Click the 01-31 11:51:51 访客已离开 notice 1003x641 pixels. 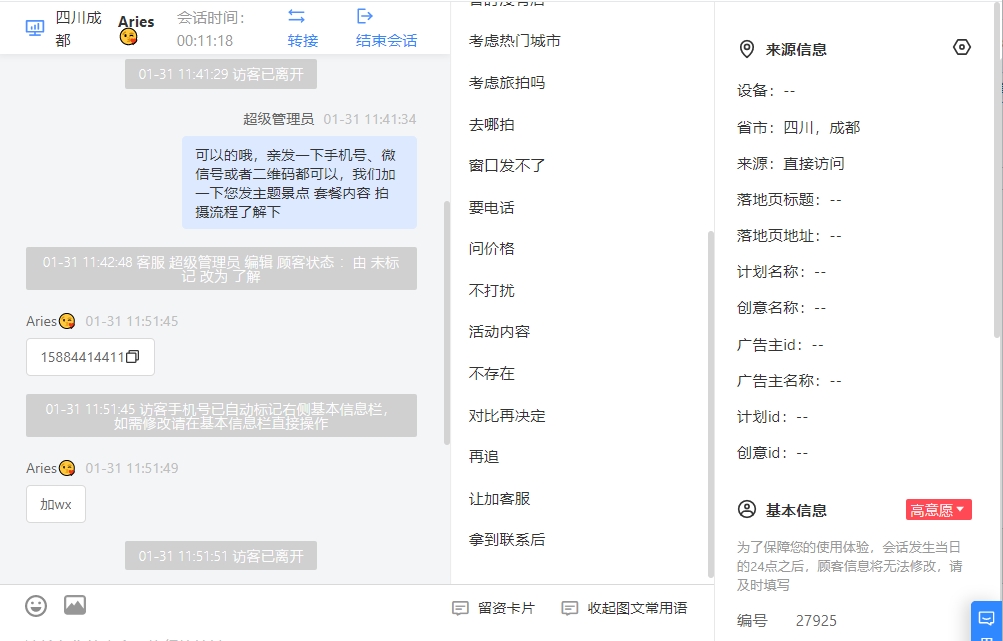[221, 556]
